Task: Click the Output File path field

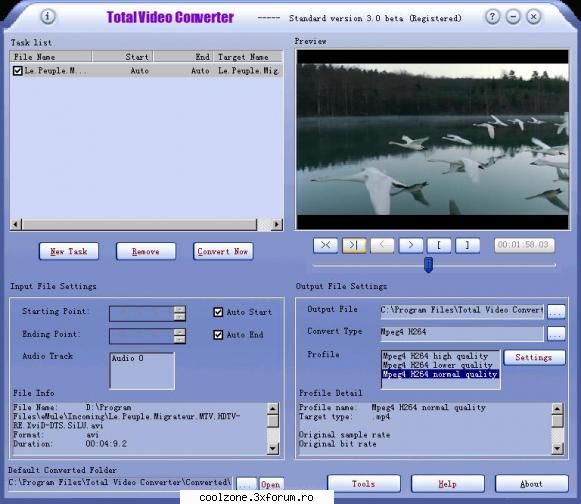Action: pyautogui.click(x=462, y=311)
